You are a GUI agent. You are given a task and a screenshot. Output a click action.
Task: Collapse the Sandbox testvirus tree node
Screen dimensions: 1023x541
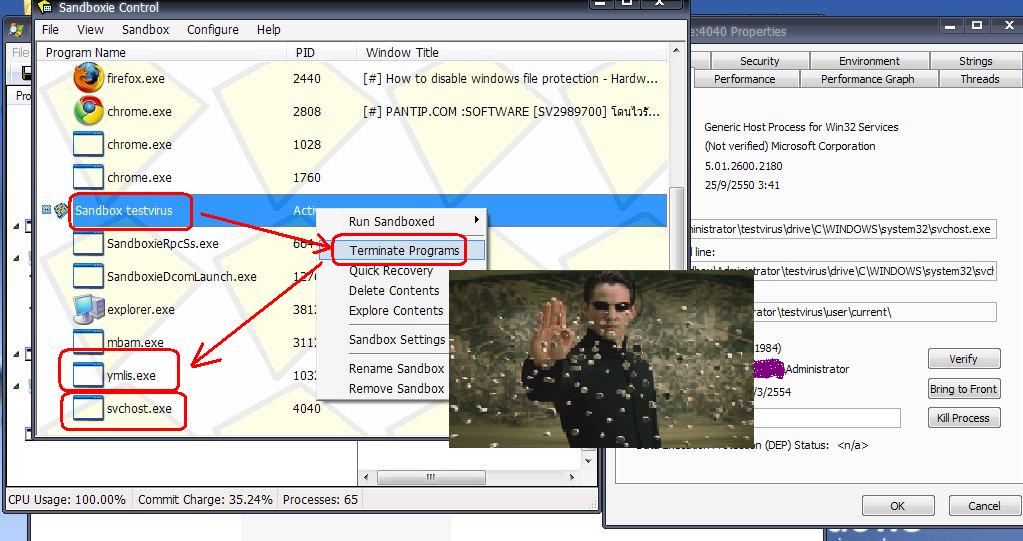46,210
